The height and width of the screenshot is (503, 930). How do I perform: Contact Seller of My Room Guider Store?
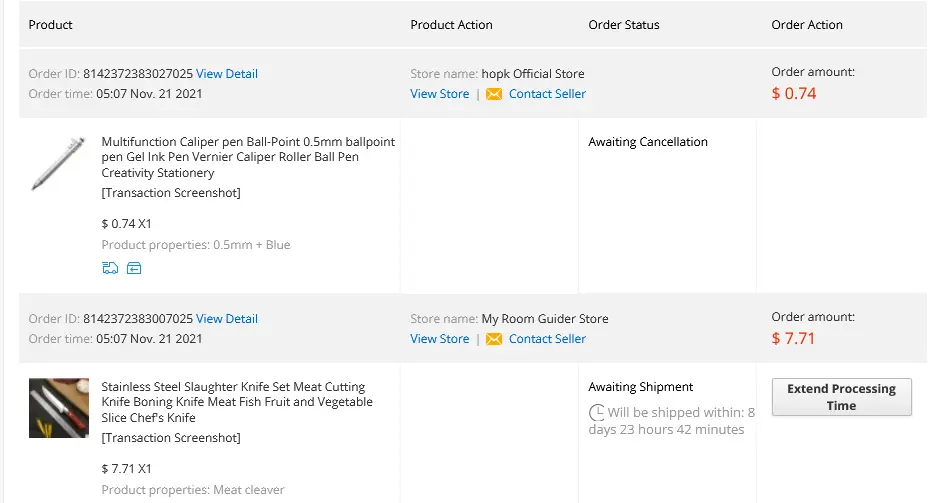coord(547,339)
